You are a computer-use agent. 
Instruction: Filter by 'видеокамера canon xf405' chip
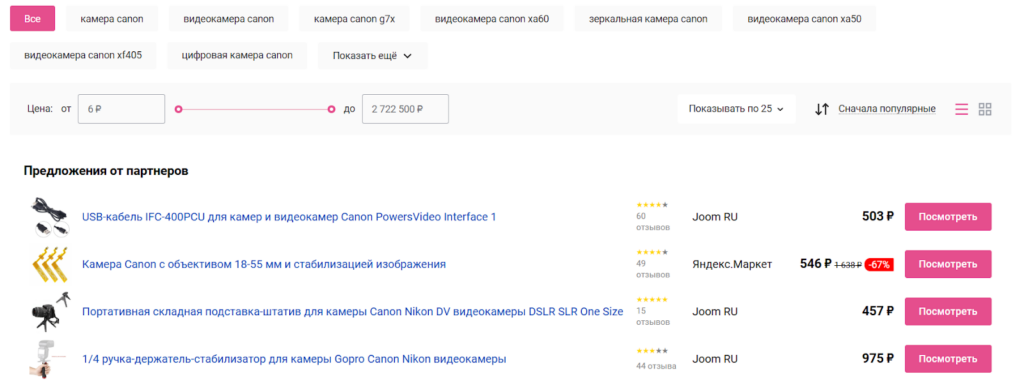tap(83, 55)
